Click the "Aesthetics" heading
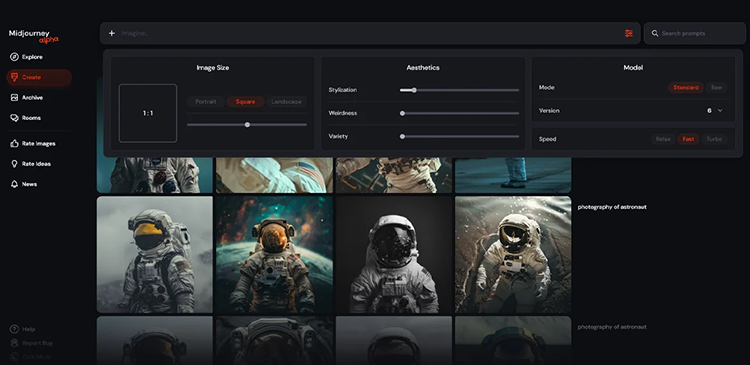This screenshot has height=365, width=750. pos(423,68)
